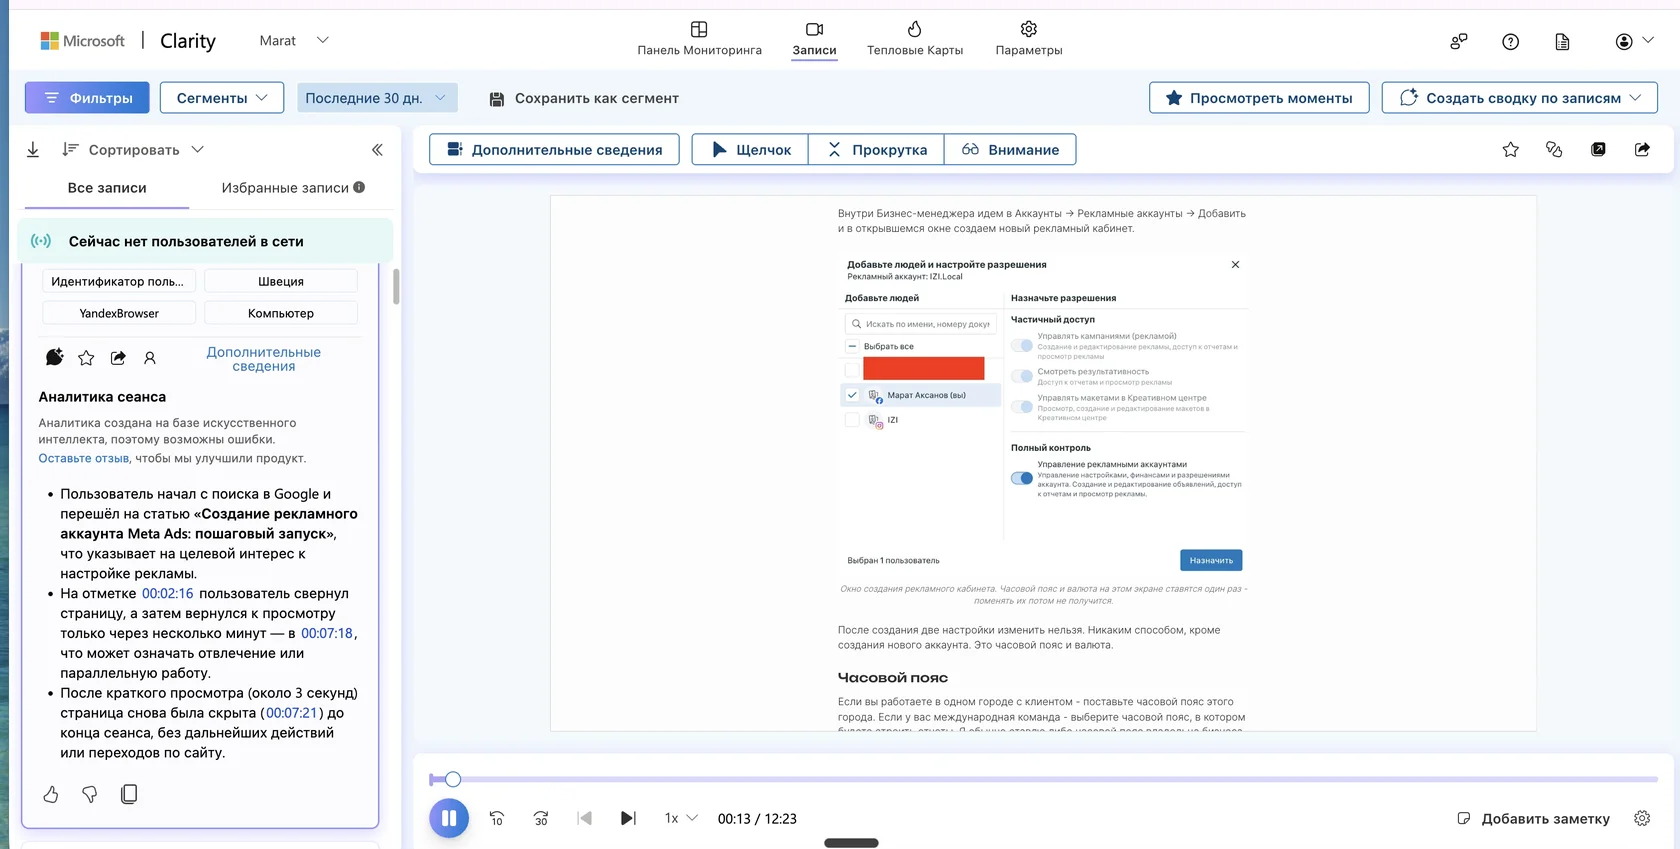Viewport: 1680px width, 849px height.
Task: Click the Copilot session insights icon
Action: pos(55,357)
